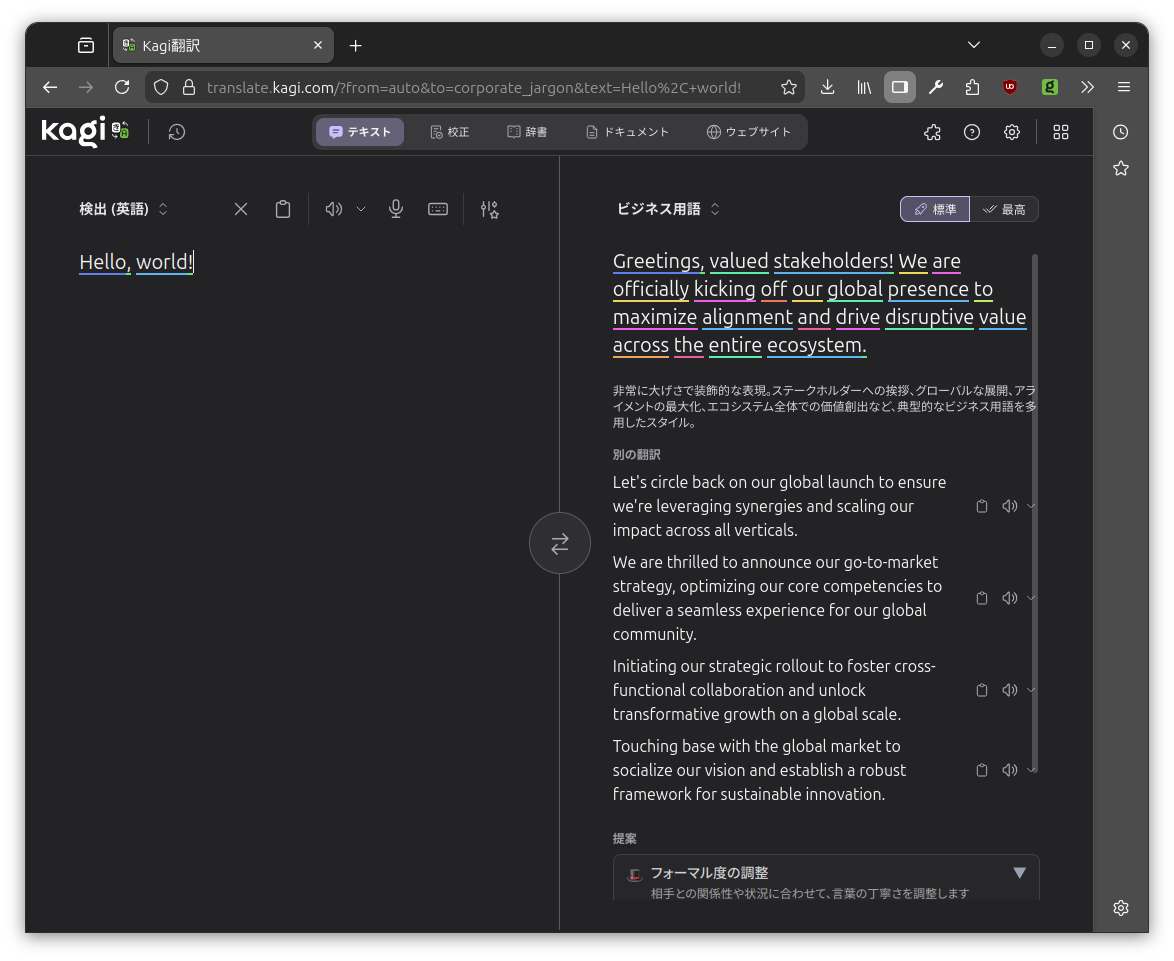The image size is (1174, 961).
Task: Open the virtual keyboard icon
Action: coord(438,209)
